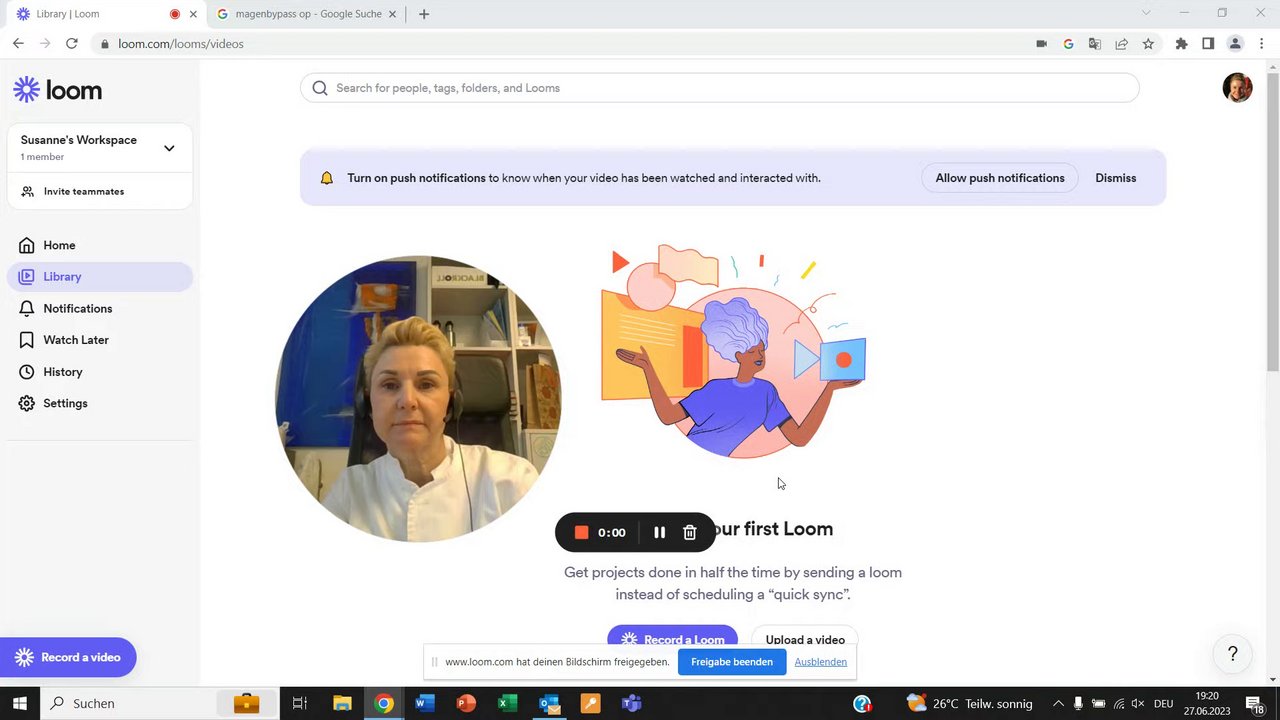Pause the Loom recording

pos(659,533)
